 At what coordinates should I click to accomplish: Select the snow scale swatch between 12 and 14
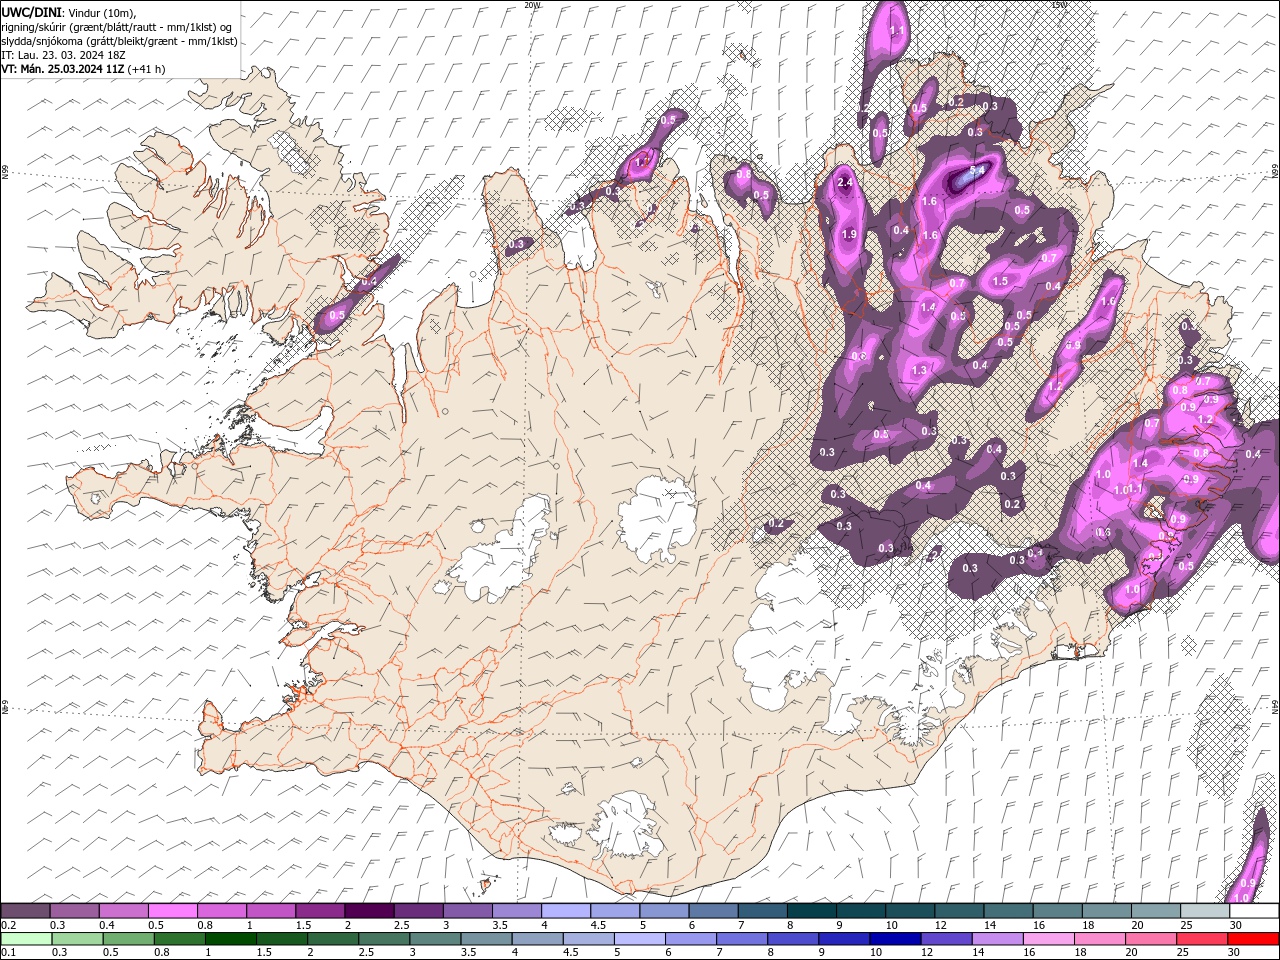pos(959,911)
